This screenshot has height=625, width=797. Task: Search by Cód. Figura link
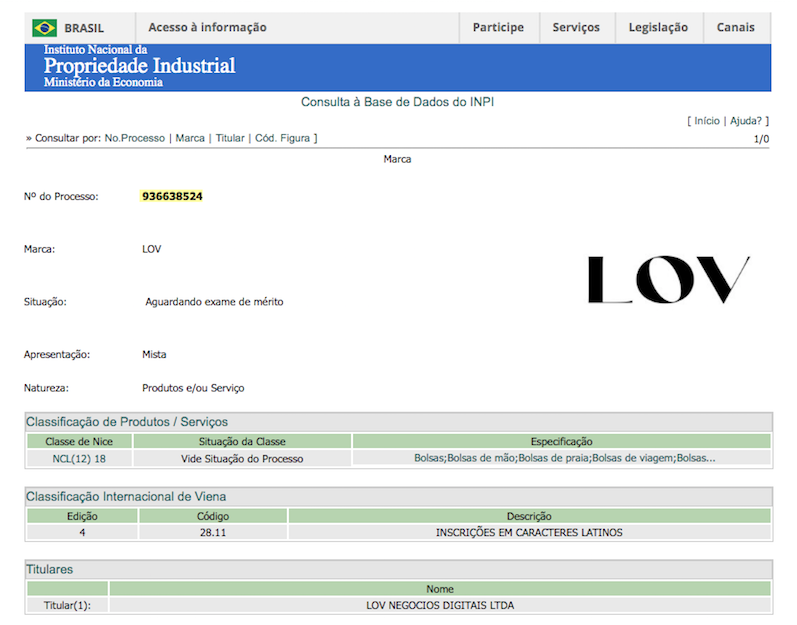pyautogui.click(x=282, y=138)
